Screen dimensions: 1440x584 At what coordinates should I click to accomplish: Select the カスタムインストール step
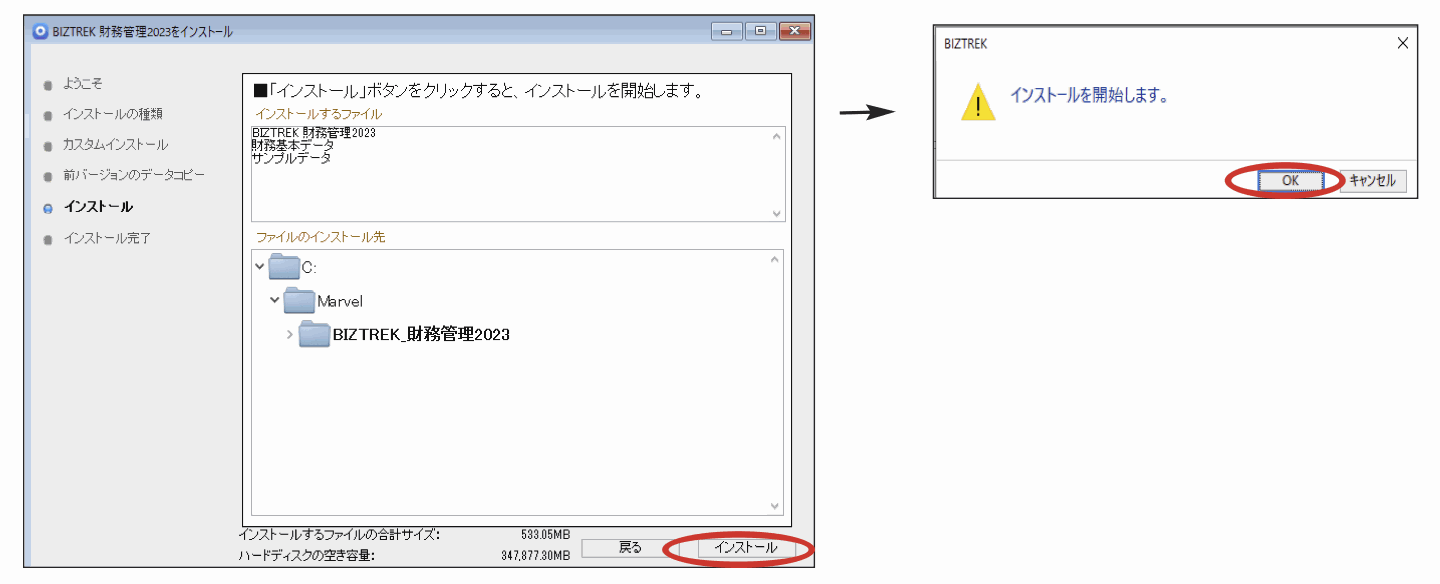(115, 145)
